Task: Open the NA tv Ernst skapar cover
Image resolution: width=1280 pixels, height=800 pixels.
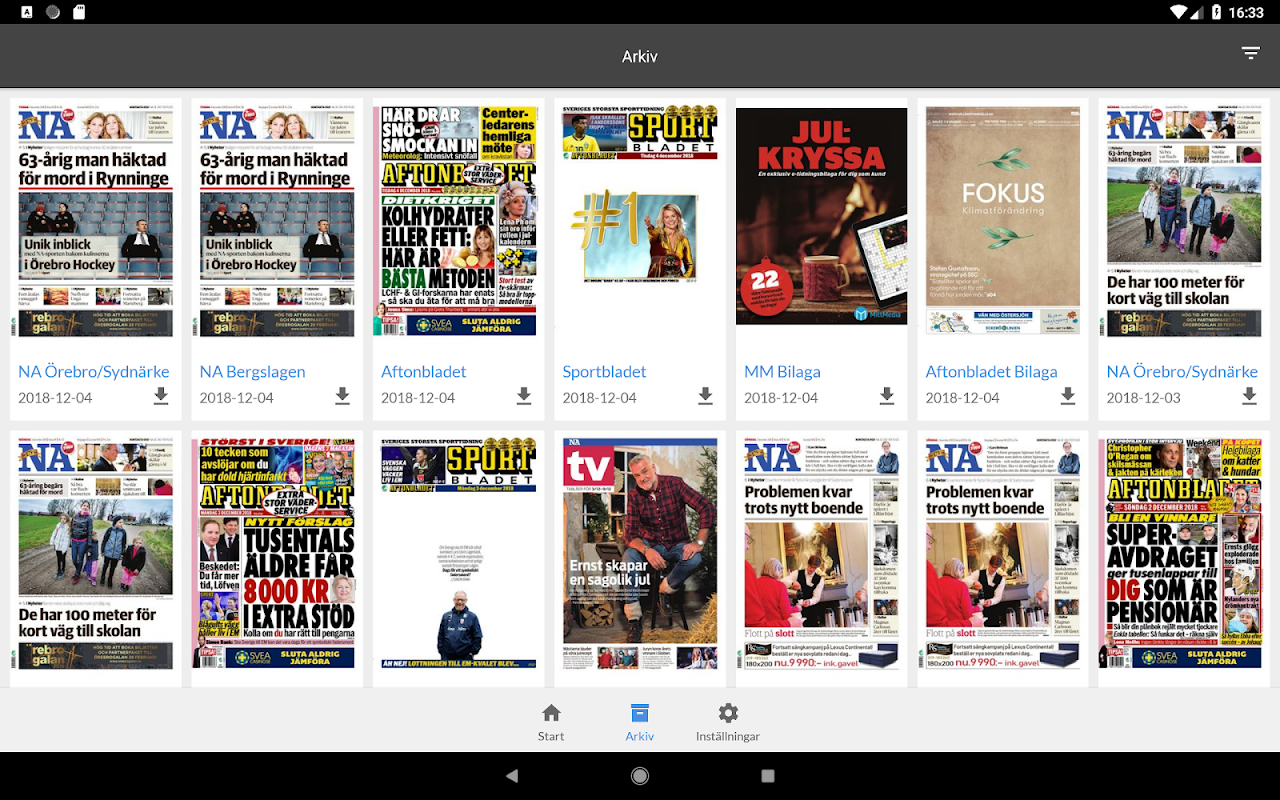Action: pyautogui.click(x=640, y=553)
